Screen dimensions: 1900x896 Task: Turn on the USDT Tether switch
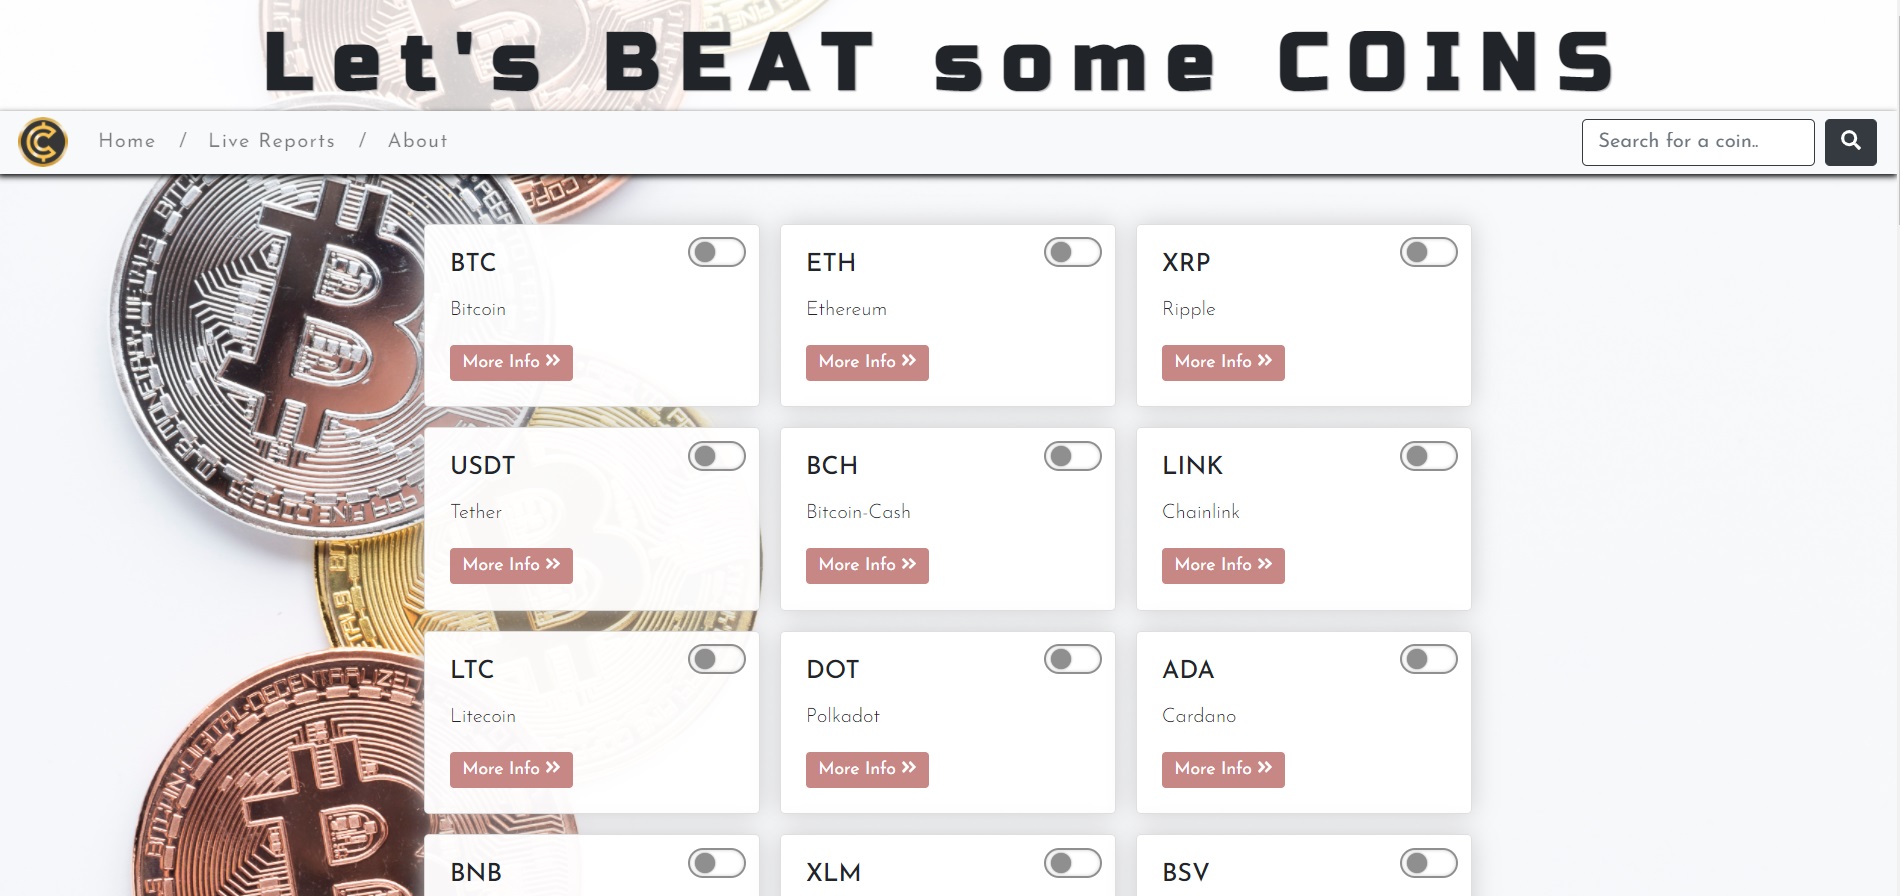click(x=717, y=457)
